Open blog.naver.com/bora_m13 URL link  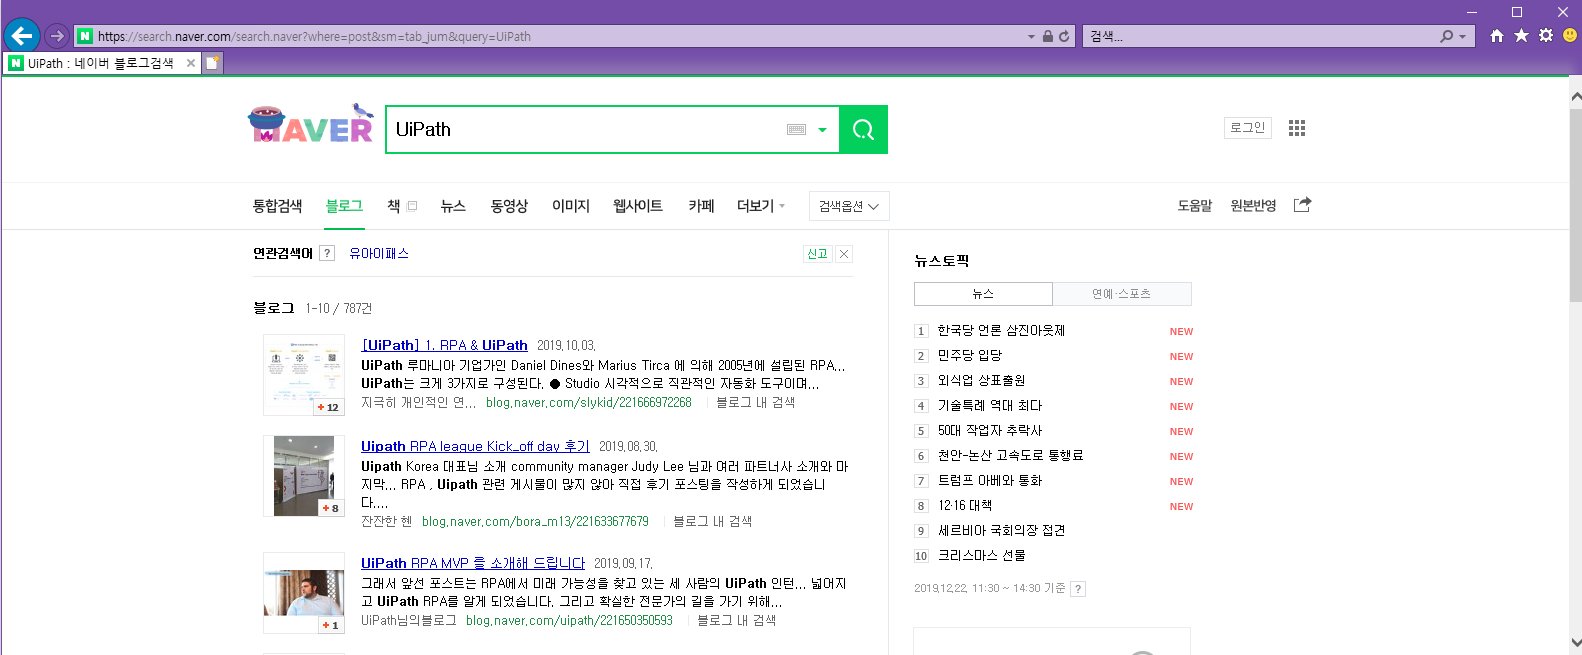535,521
